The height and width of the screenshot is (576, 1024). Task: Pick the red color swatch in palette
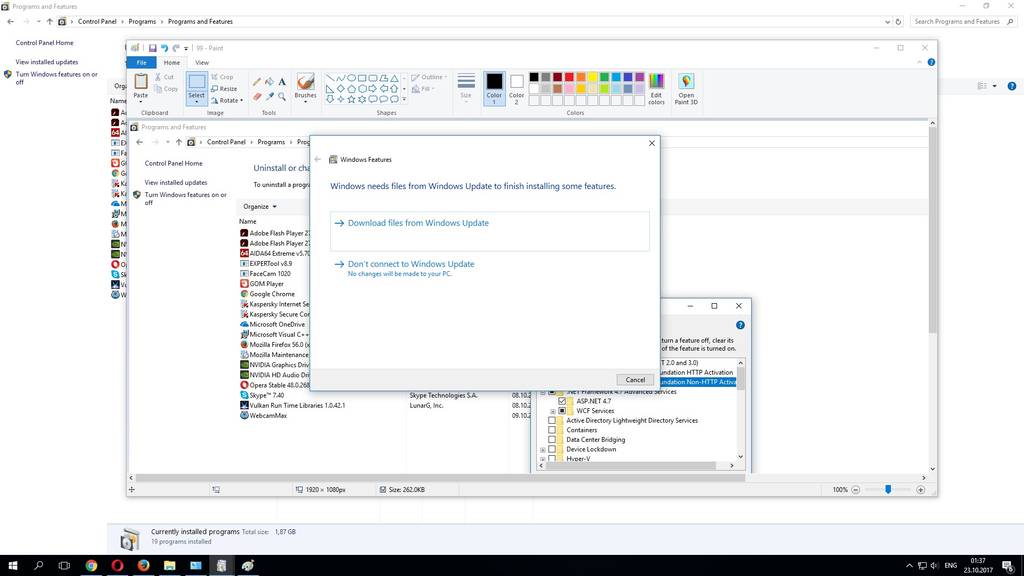coord(570,77)
